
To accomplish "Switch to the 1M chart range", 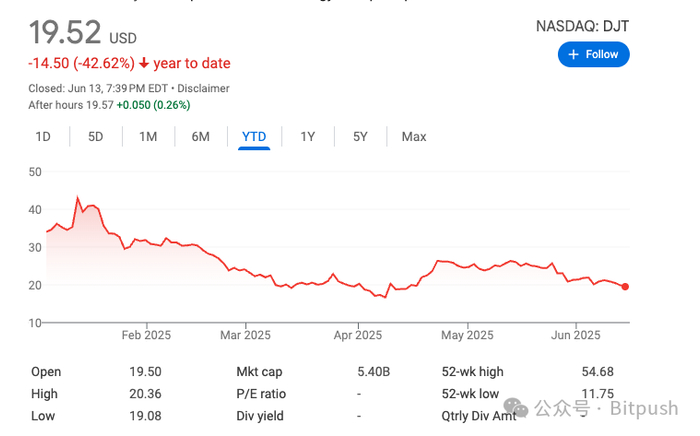I will click(148, 136).
